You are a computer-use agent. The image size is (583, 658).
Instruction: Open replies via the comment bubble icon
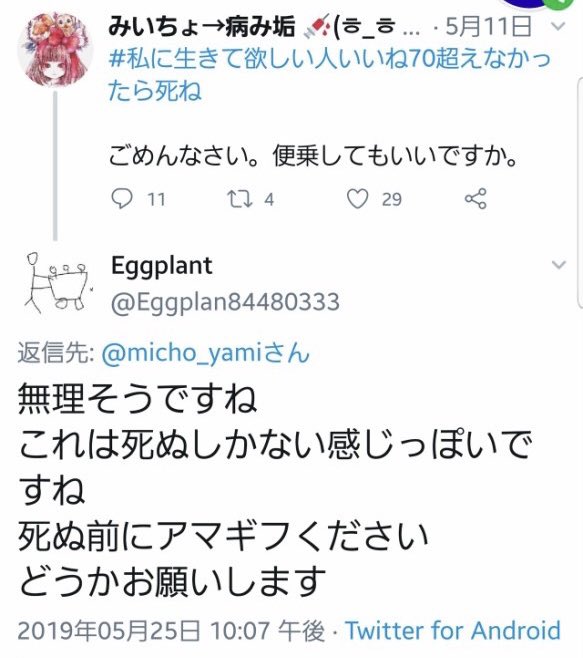(x=122, y=198)
